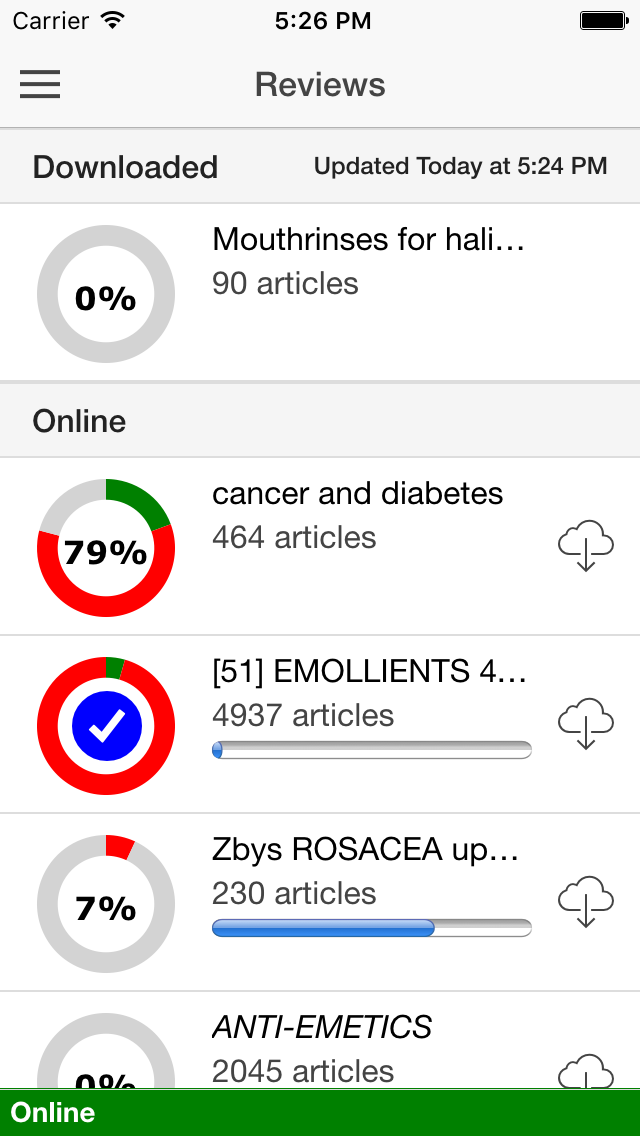This screenshot has width=640, height=1136.
Task: Open the Mouthrinses for halitosis review
Action: pyautogui.click(x=368, y=239)
